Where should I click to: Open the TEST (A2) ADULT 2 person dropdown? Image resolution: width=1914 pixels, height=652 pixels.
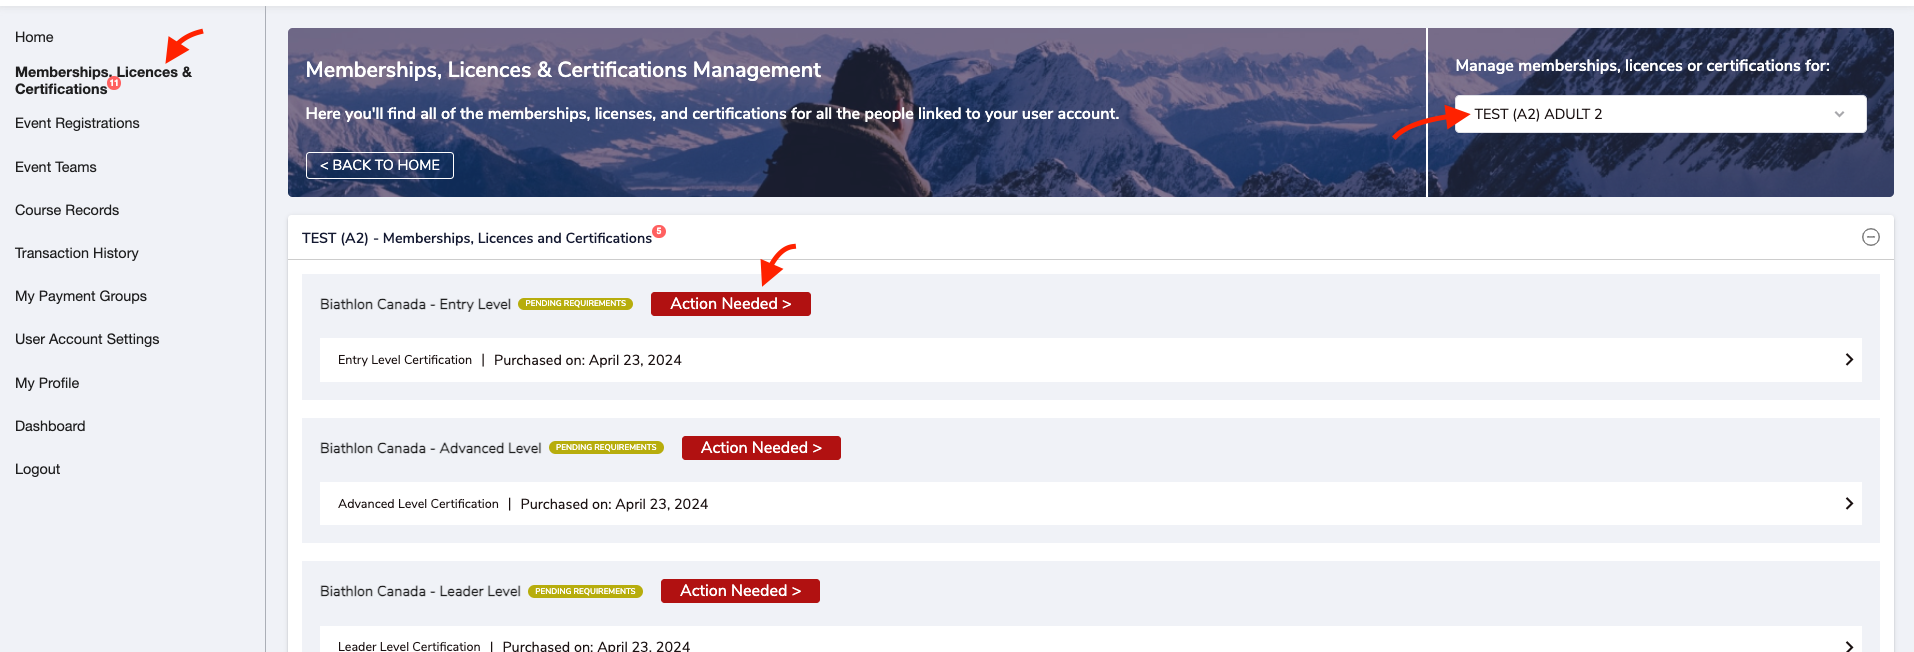tap(1660, 114)
